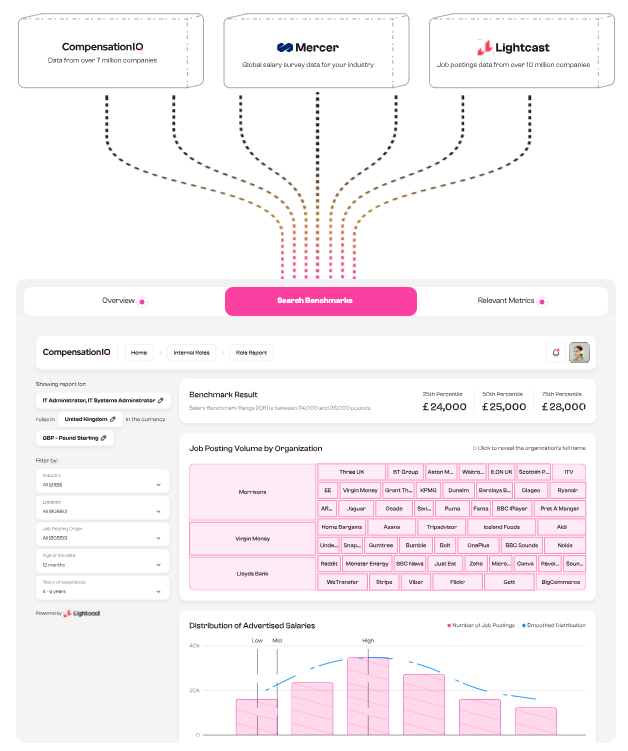The width and height of the screenshot is (628, 751).
Task: Open Role Report breadcrumb
Action: 251,353
